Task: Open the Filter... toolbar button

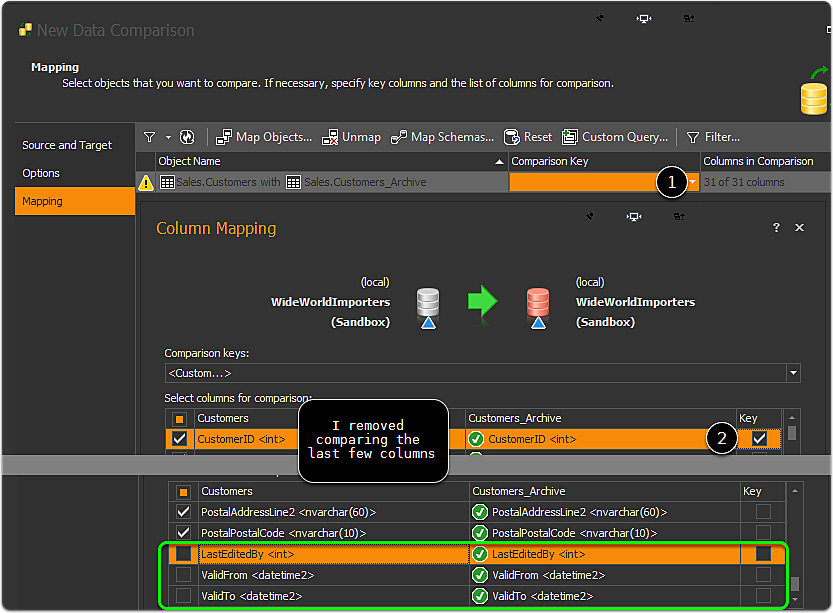Action: tap(713, 137)
